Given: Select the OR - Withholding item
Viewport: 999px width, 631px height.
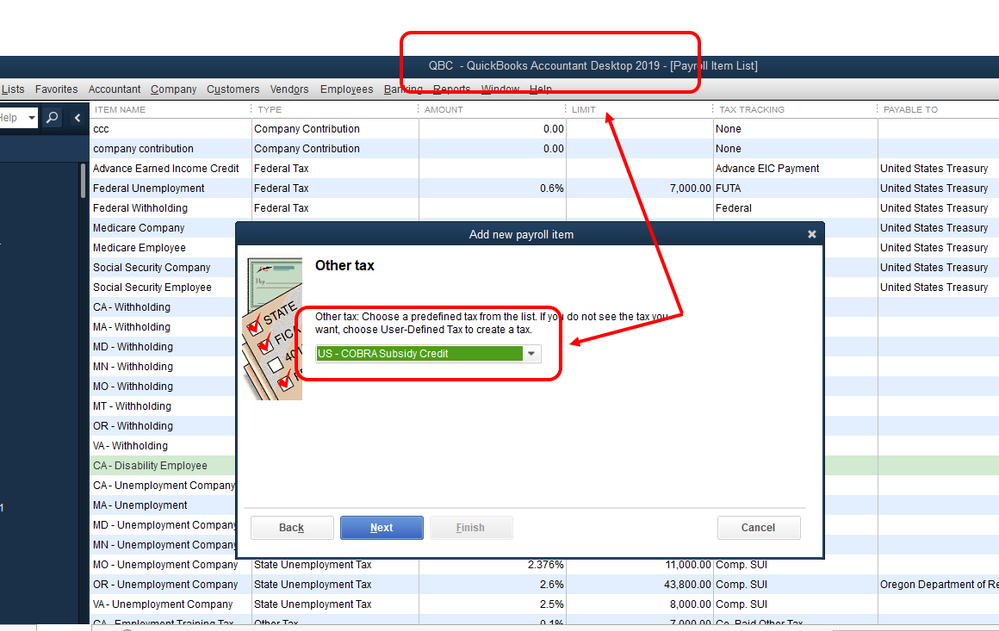Looking at the screenshot, I should [x=133, y=425].
